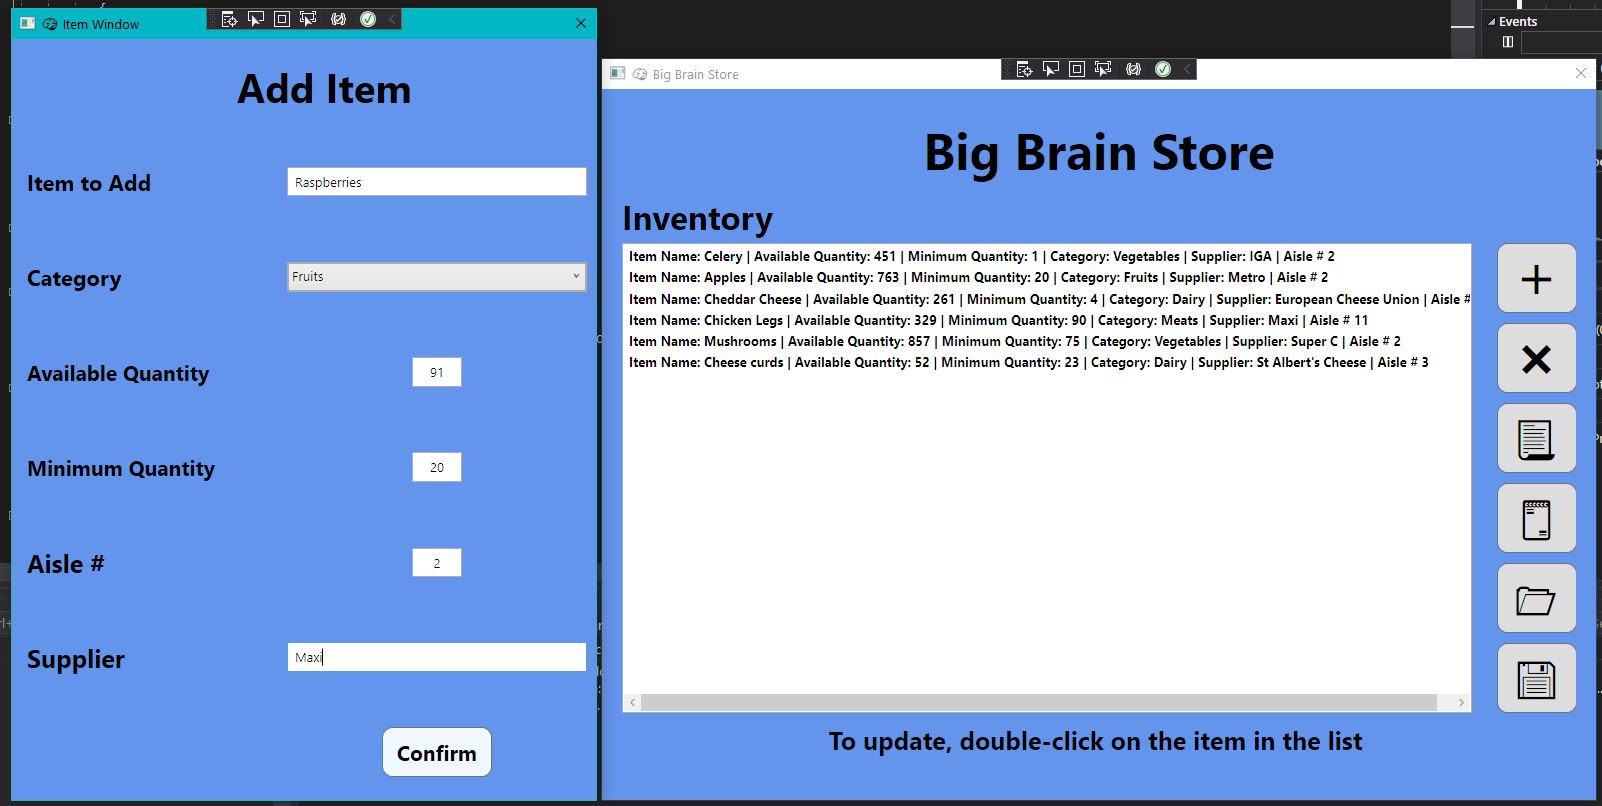Click the plus icon to add an item
This screenshot has height=806, width=1602.
tap(1536, 279)
